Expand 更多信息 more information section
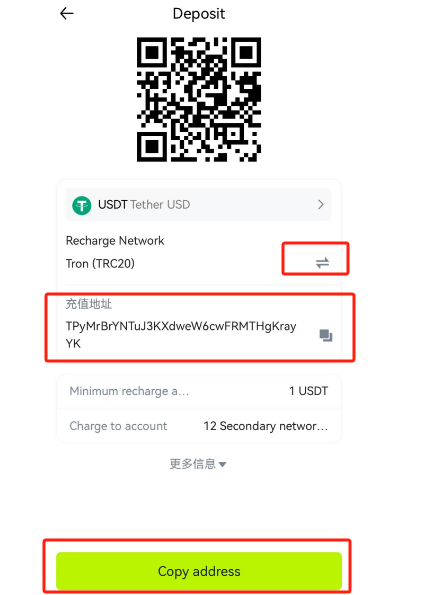 point(198,464)
